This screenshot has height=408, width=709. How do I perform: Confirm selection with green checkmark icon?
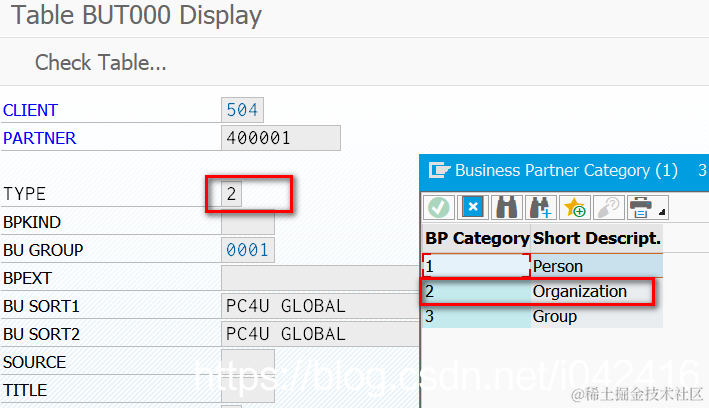click(x=439, y=208)
